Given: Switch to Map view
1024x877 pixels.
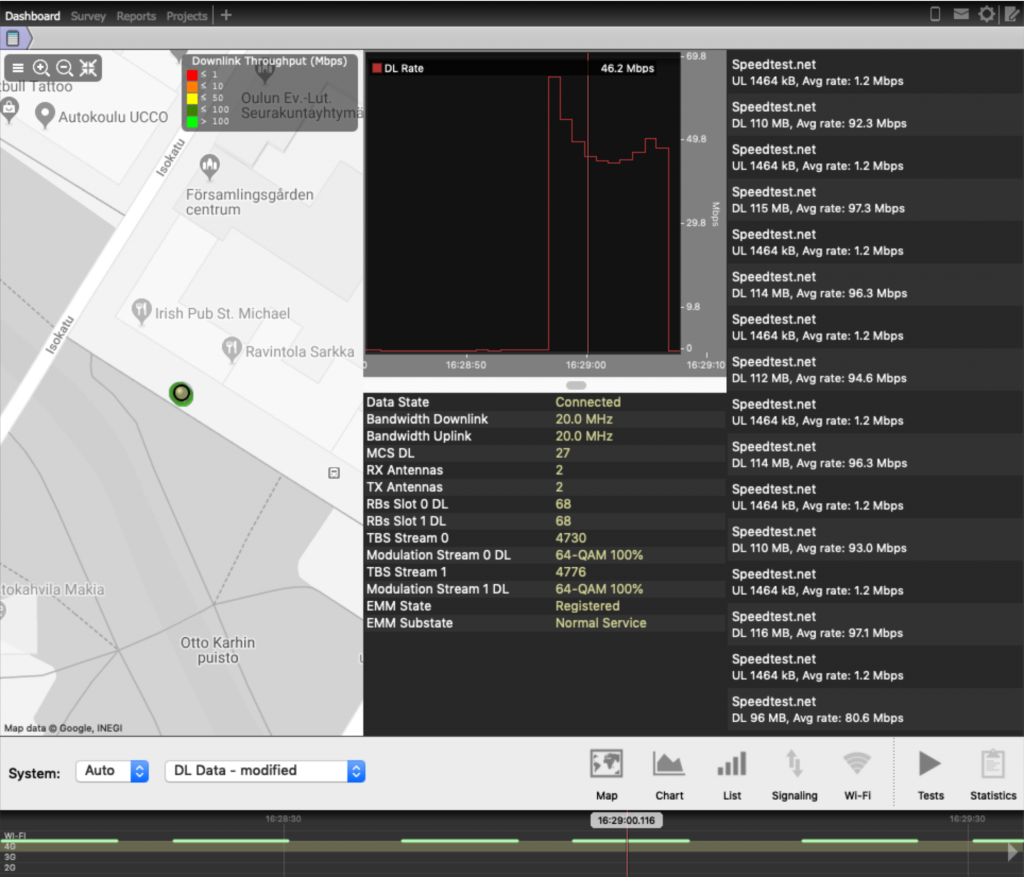Looking at the screenshot, I should point(606,775).
